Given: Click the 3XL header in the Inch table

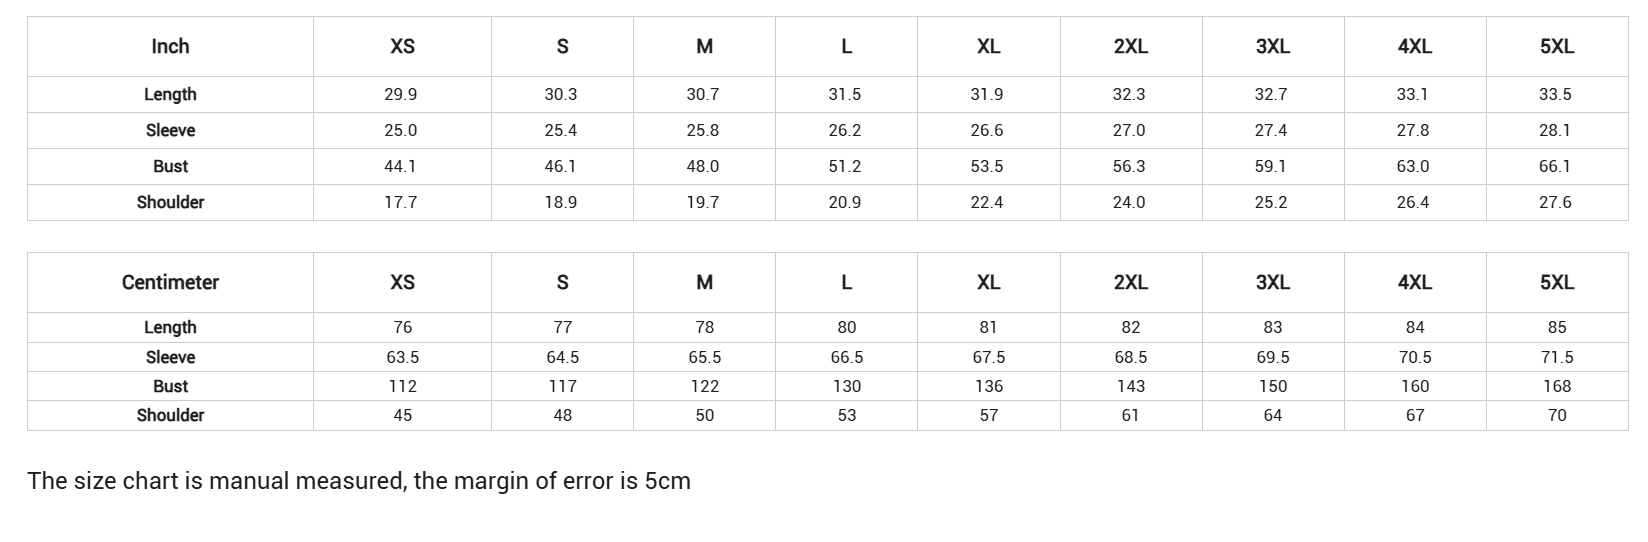Looking at the screenshot, I should tap(1272, 46).
